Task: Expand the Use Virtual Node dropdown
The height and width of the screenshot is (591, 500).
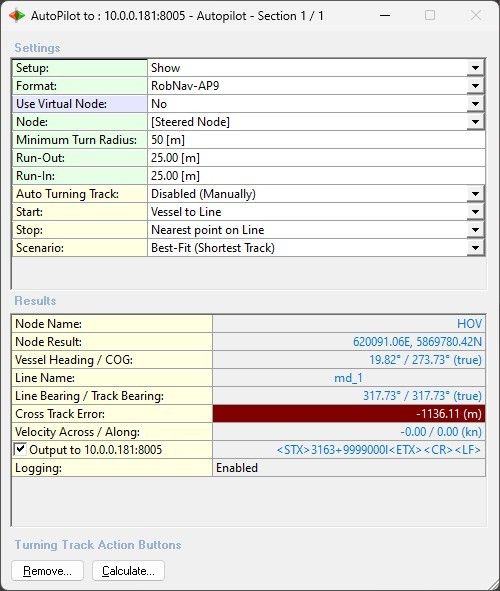Action: 476,104
